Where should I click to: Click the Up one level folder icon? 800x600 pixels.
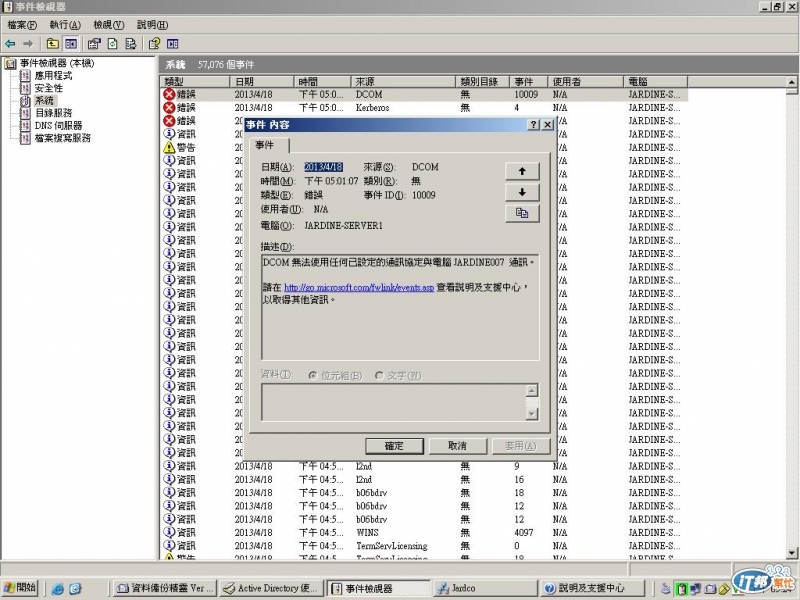53,44
